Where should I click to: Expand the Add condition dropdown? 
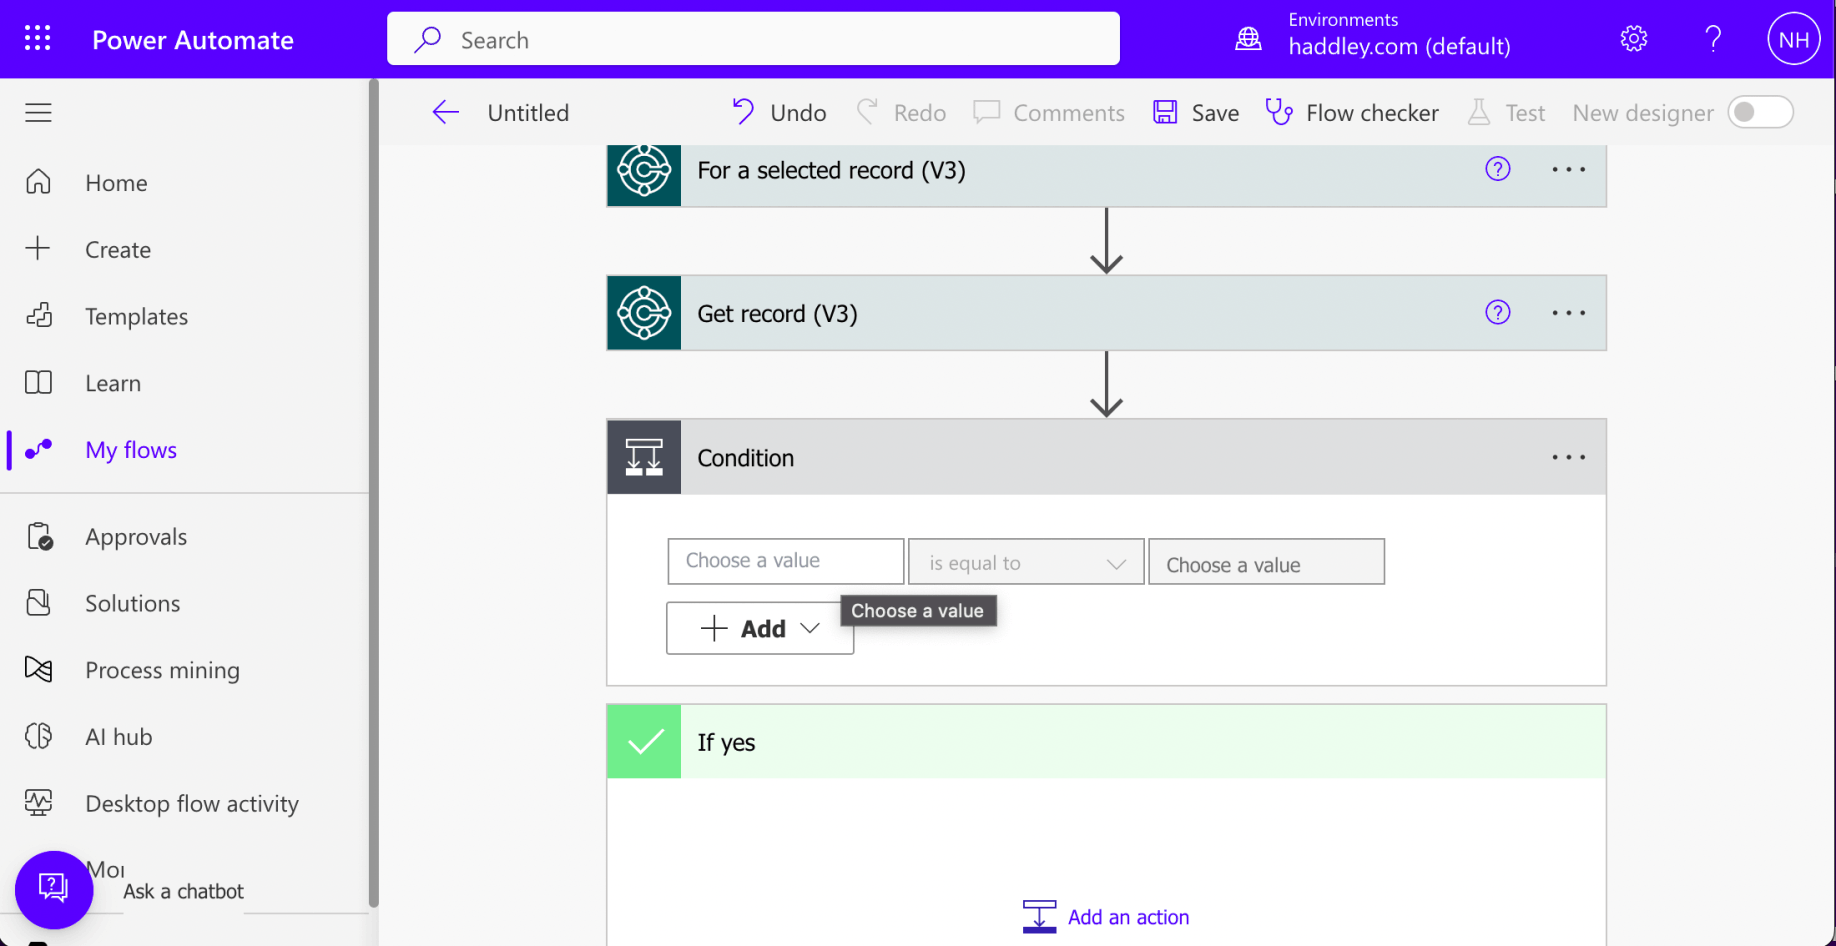[760, 629]
